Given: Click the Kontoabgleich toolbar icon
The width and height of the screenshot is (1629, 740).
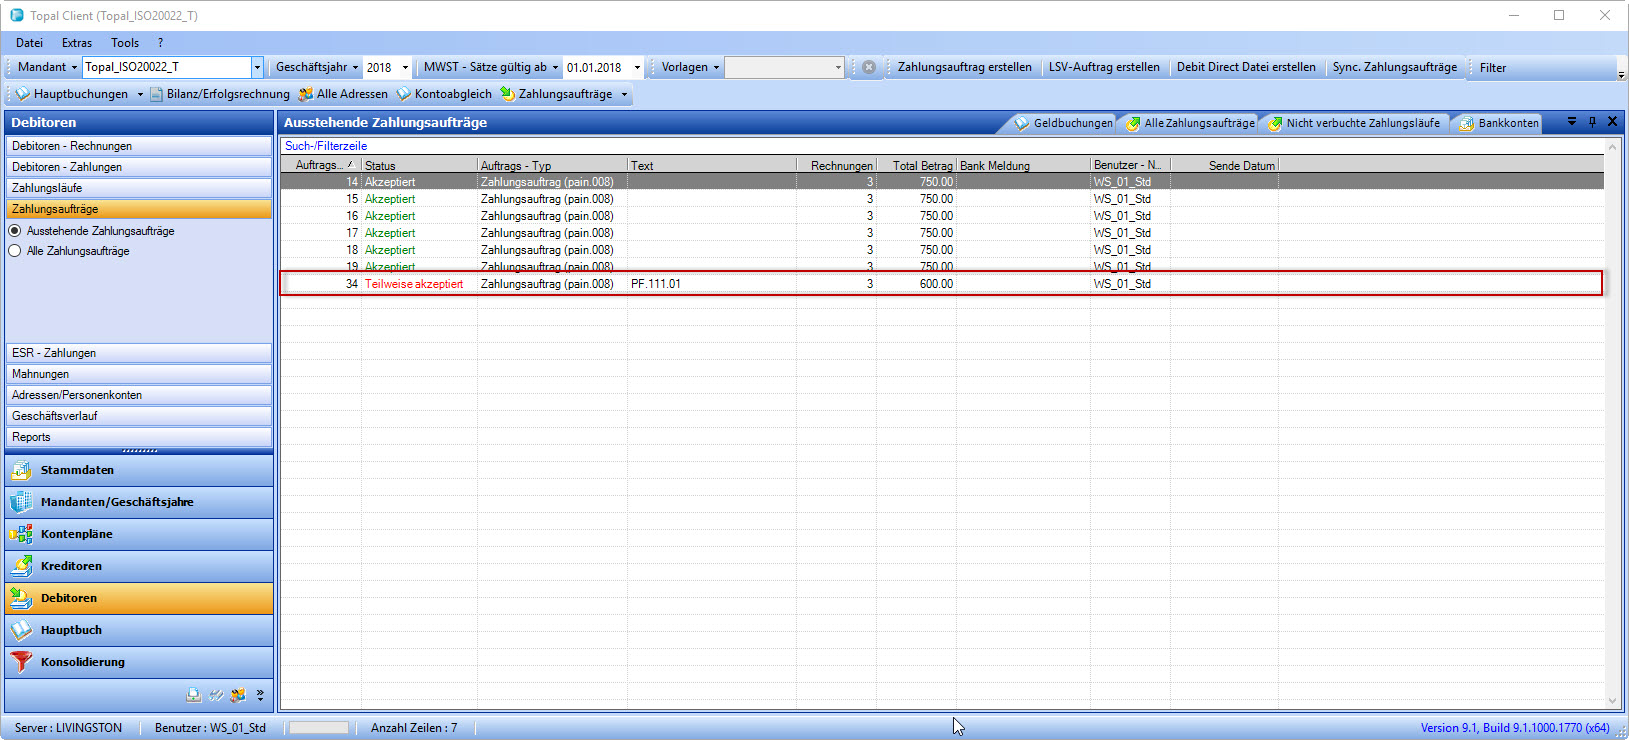Looking at the screenshot, I should 404,94.
